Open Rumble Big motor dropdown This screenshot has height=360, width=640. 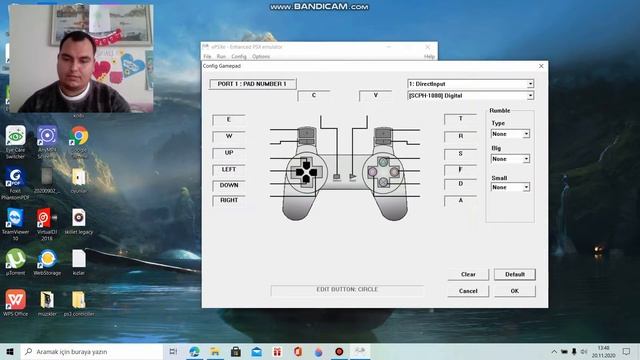[x=510, y=159]
